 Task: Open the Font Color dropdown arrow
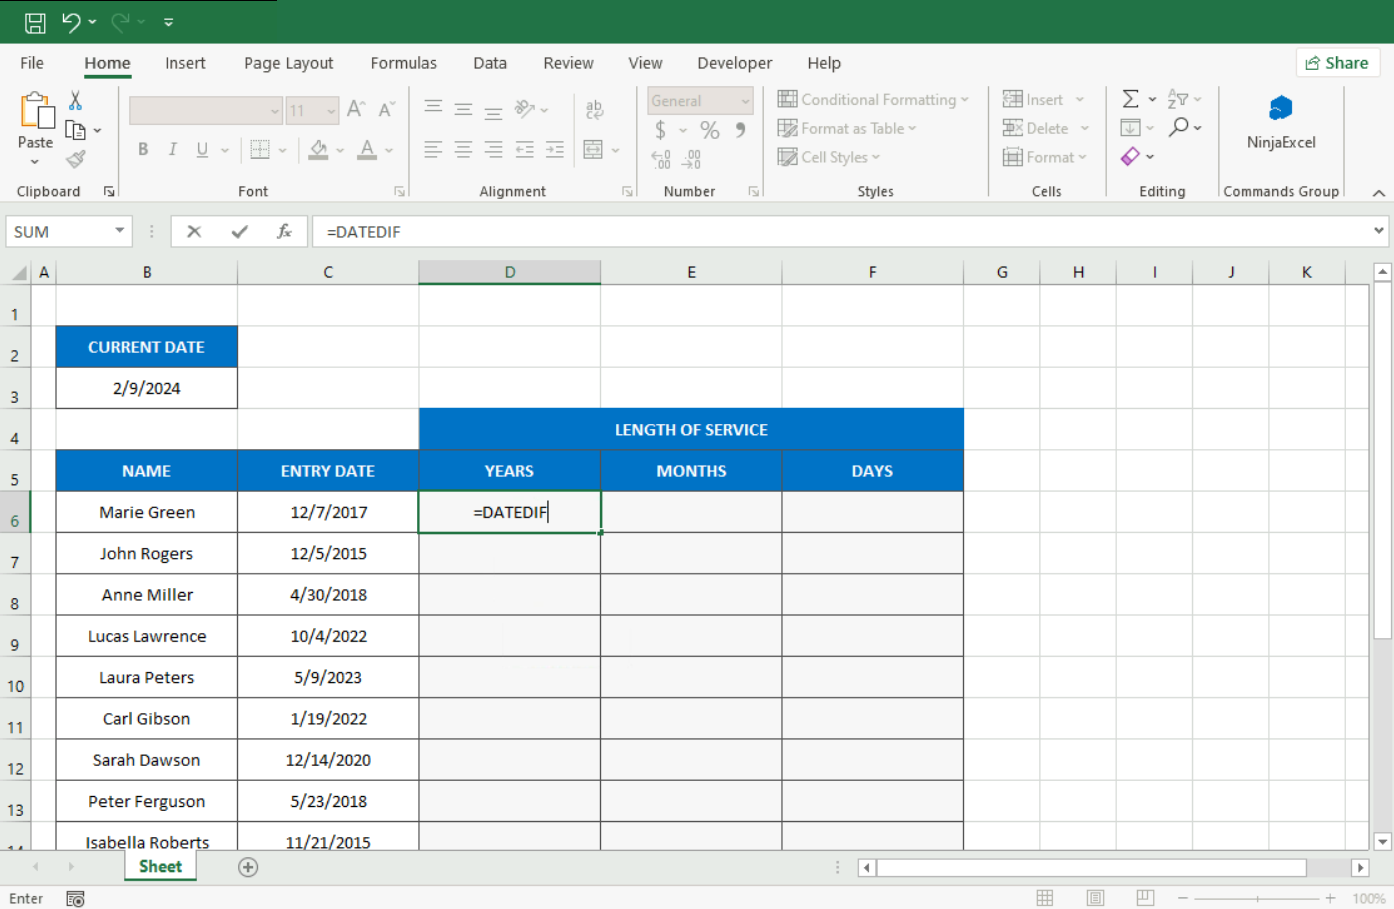pyautogui.click(x=389, y=150)
